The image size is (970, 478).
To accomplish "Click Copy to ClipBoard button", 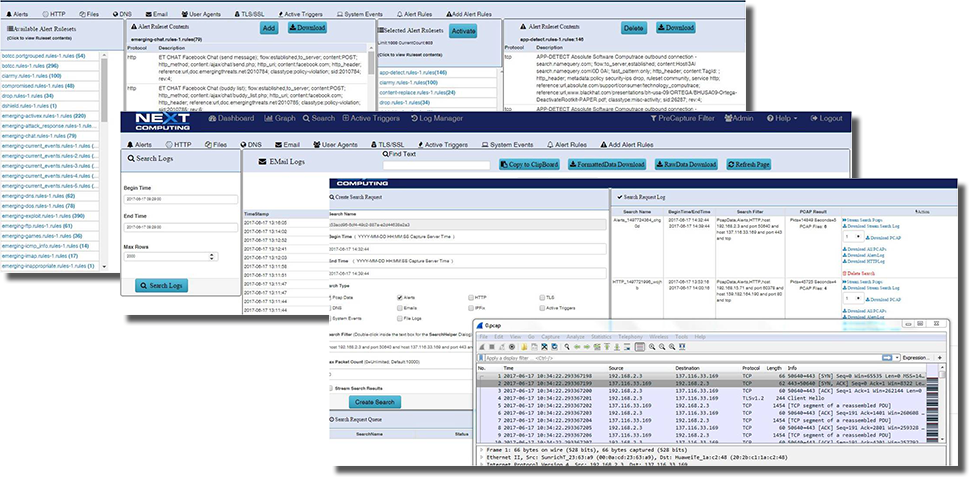I will 529,164.
